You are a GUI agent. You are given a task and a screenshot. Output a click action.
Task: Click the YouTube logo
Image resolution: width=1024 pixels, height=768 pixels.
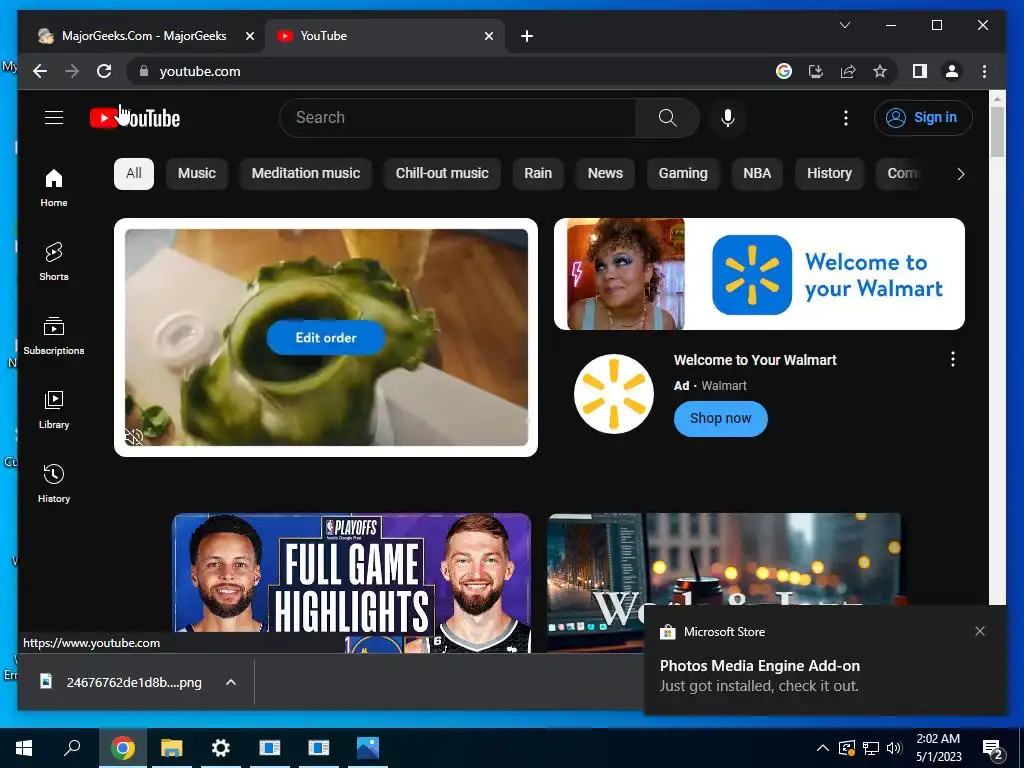[x=135, y=118]
